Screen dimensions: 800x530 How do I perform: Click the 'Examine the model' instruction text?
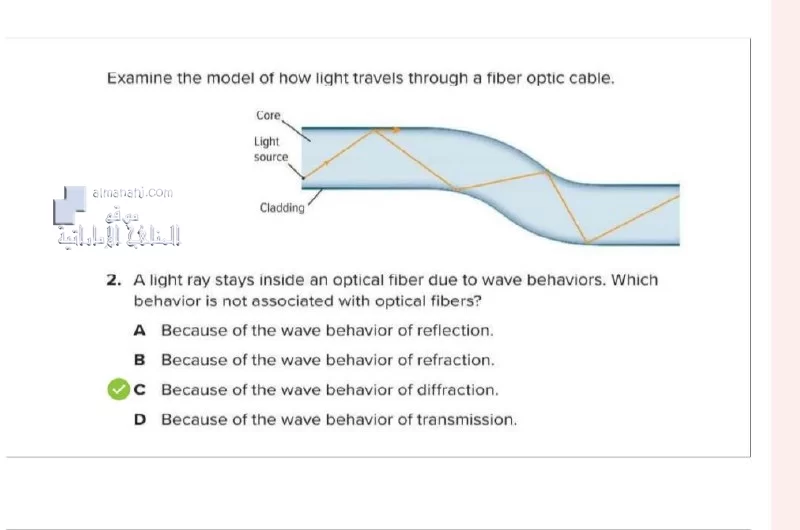coord(361,79)
